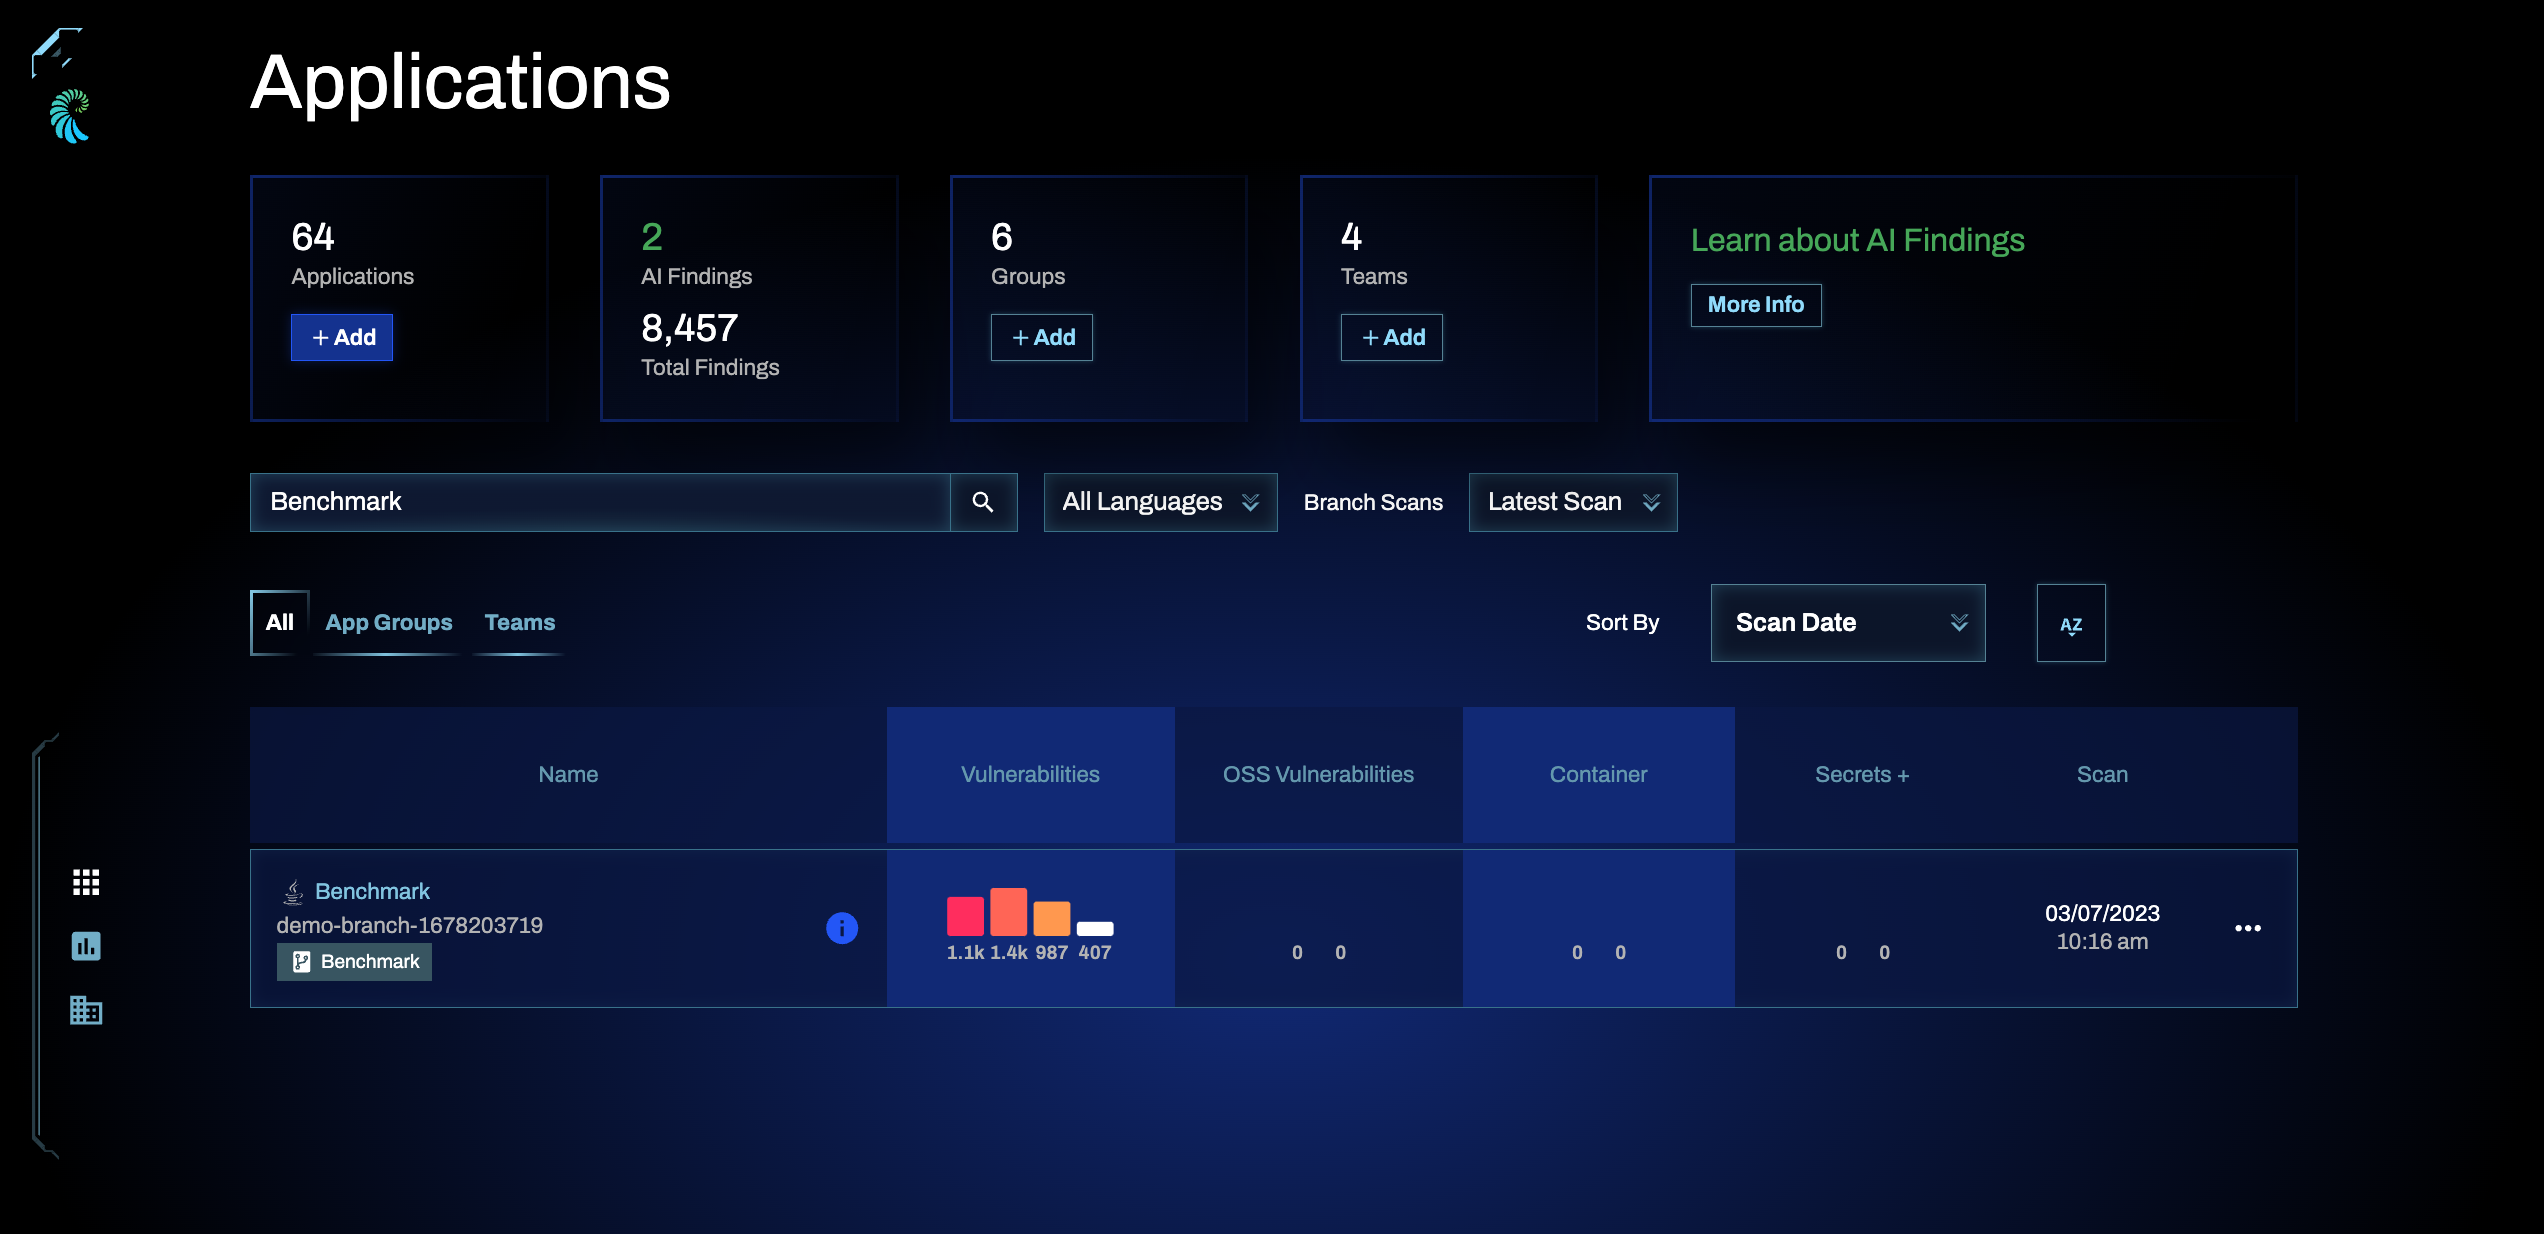The height and width of the screenshot is (1234, 2544).
Task: Click the demo-branch-1678203719 branch text
Action: (410, 925)
